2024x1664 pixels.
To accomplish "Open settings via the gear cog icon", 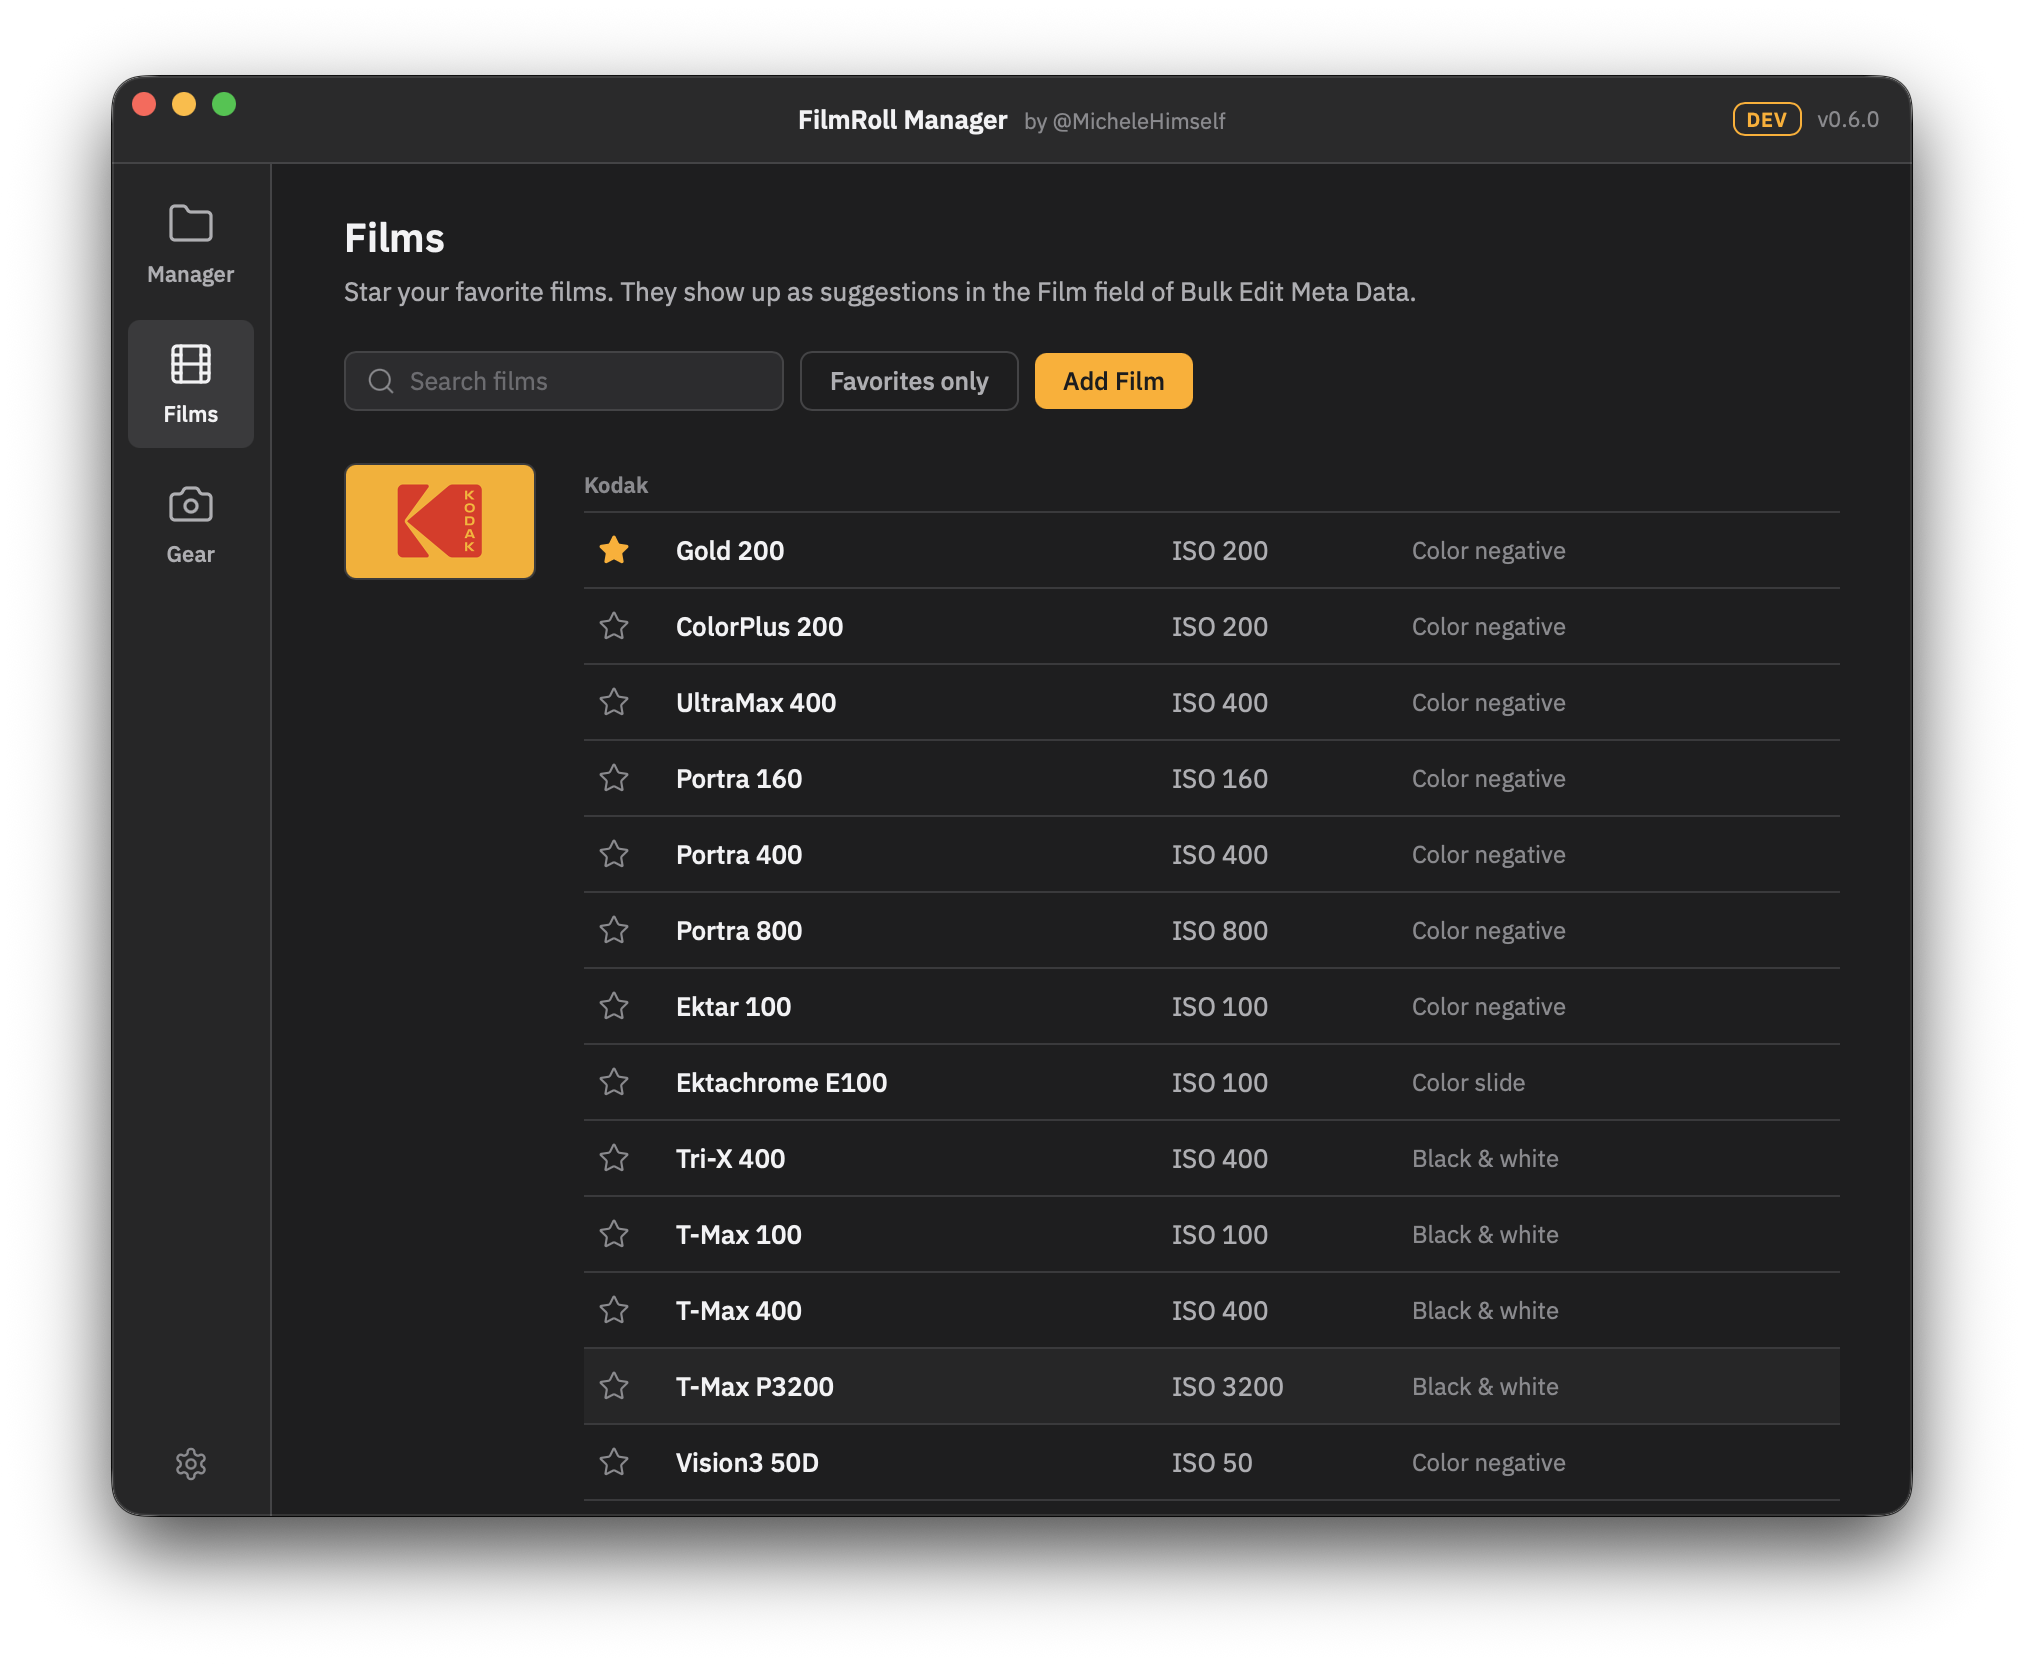I will tap(190, 1464).
